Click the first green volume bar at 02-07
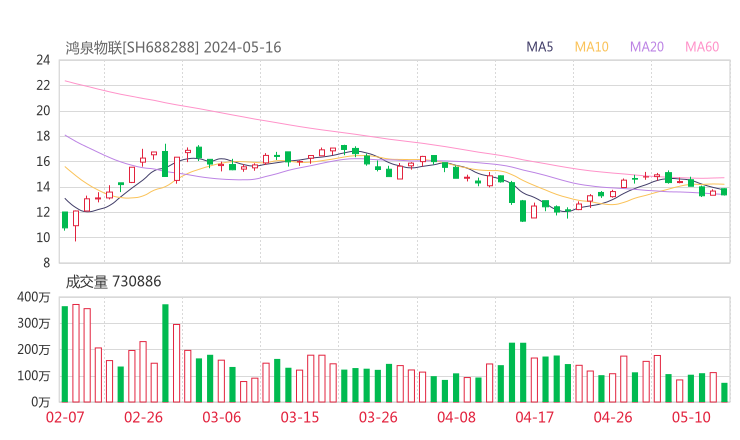This screenshot has width=740, height=440. point(65,354)
